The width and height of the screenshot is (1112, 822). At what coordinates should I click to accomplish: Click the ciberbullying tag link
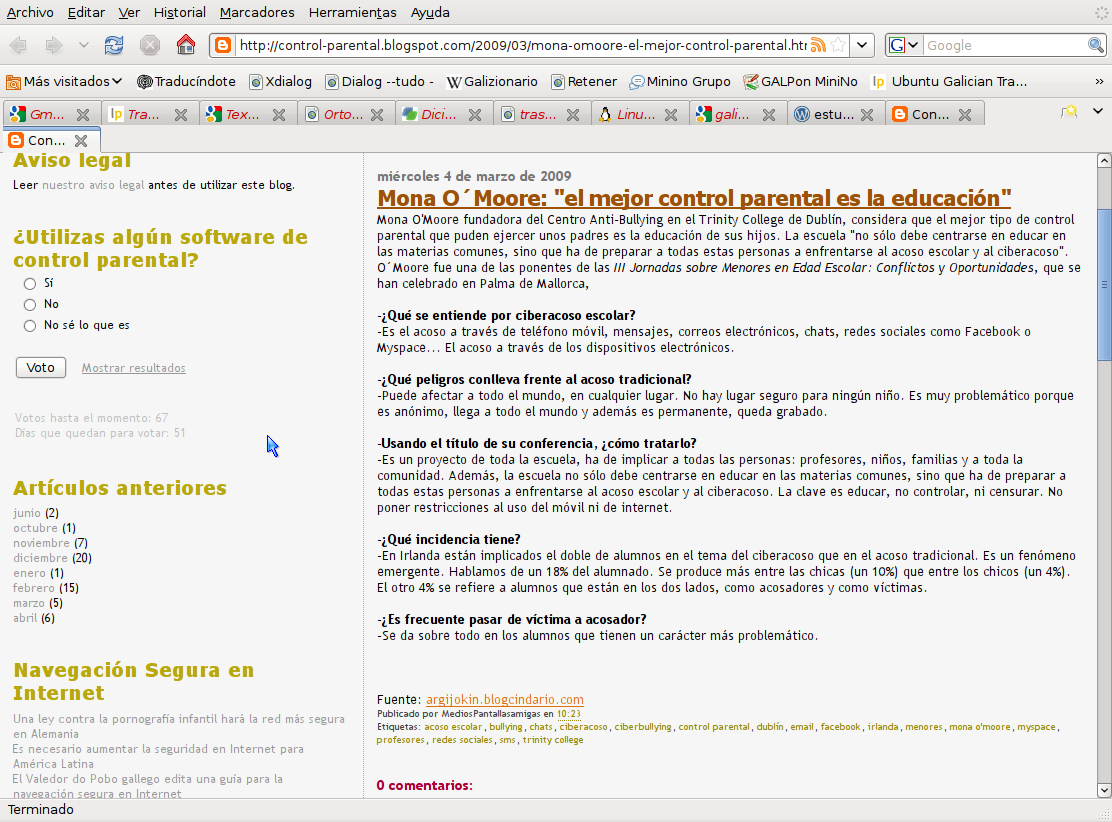[643, 727]
